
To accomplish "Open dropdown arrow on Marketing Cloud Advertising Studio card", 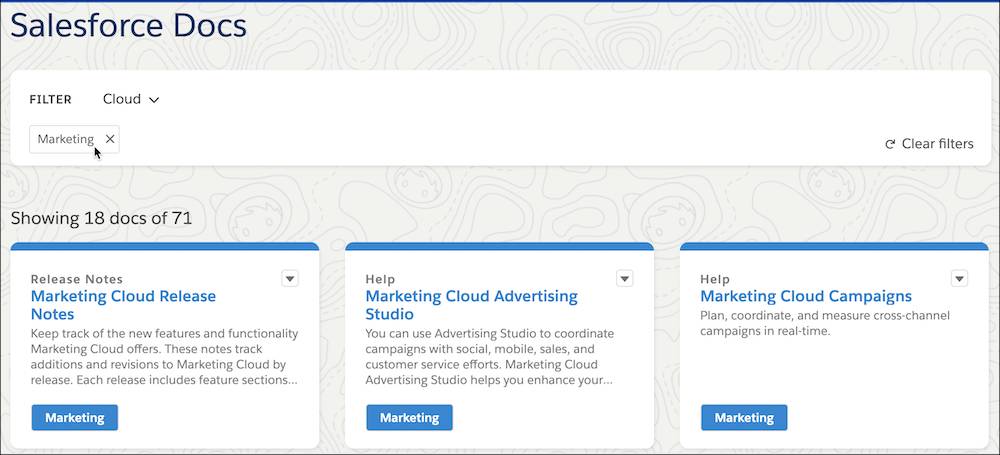I will [x=625, y=279].
